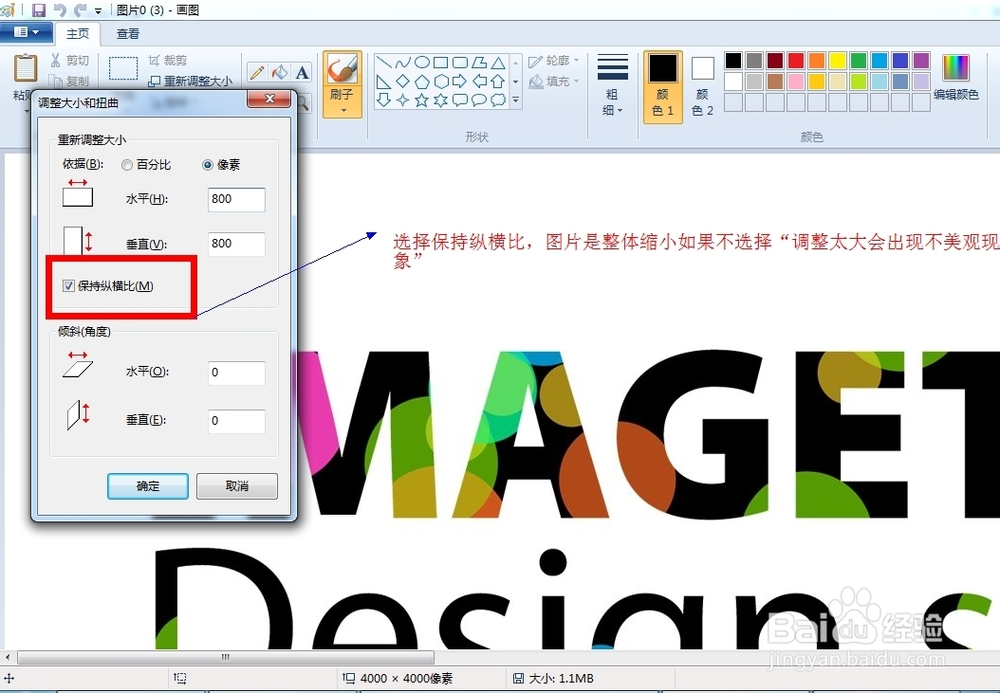Image resolution: width=1000 pixels, height=693 pixels.
Task: Open the 填充 fill dropdown
Action: 554,81
